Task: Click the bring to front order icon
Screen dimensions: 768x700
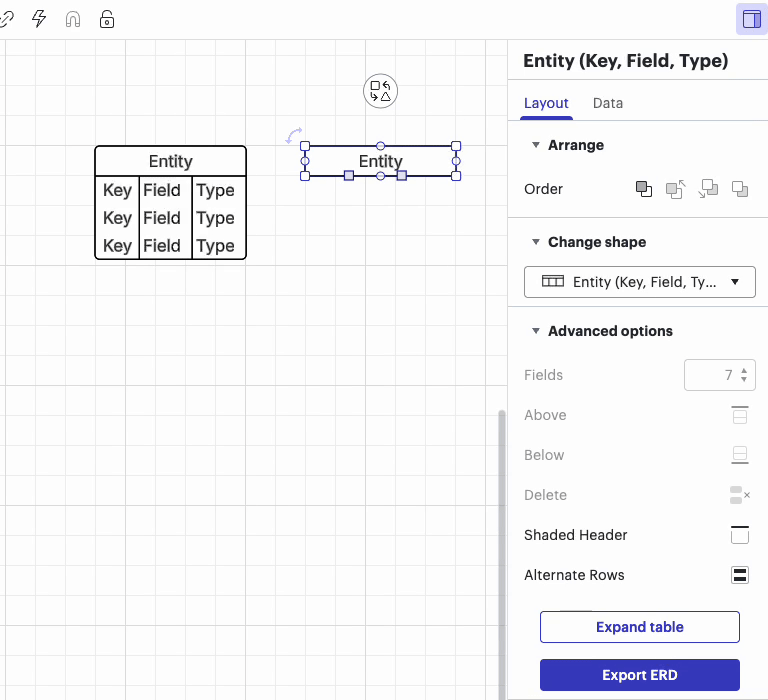Action: pyautogui.click(x=644, y=189)
